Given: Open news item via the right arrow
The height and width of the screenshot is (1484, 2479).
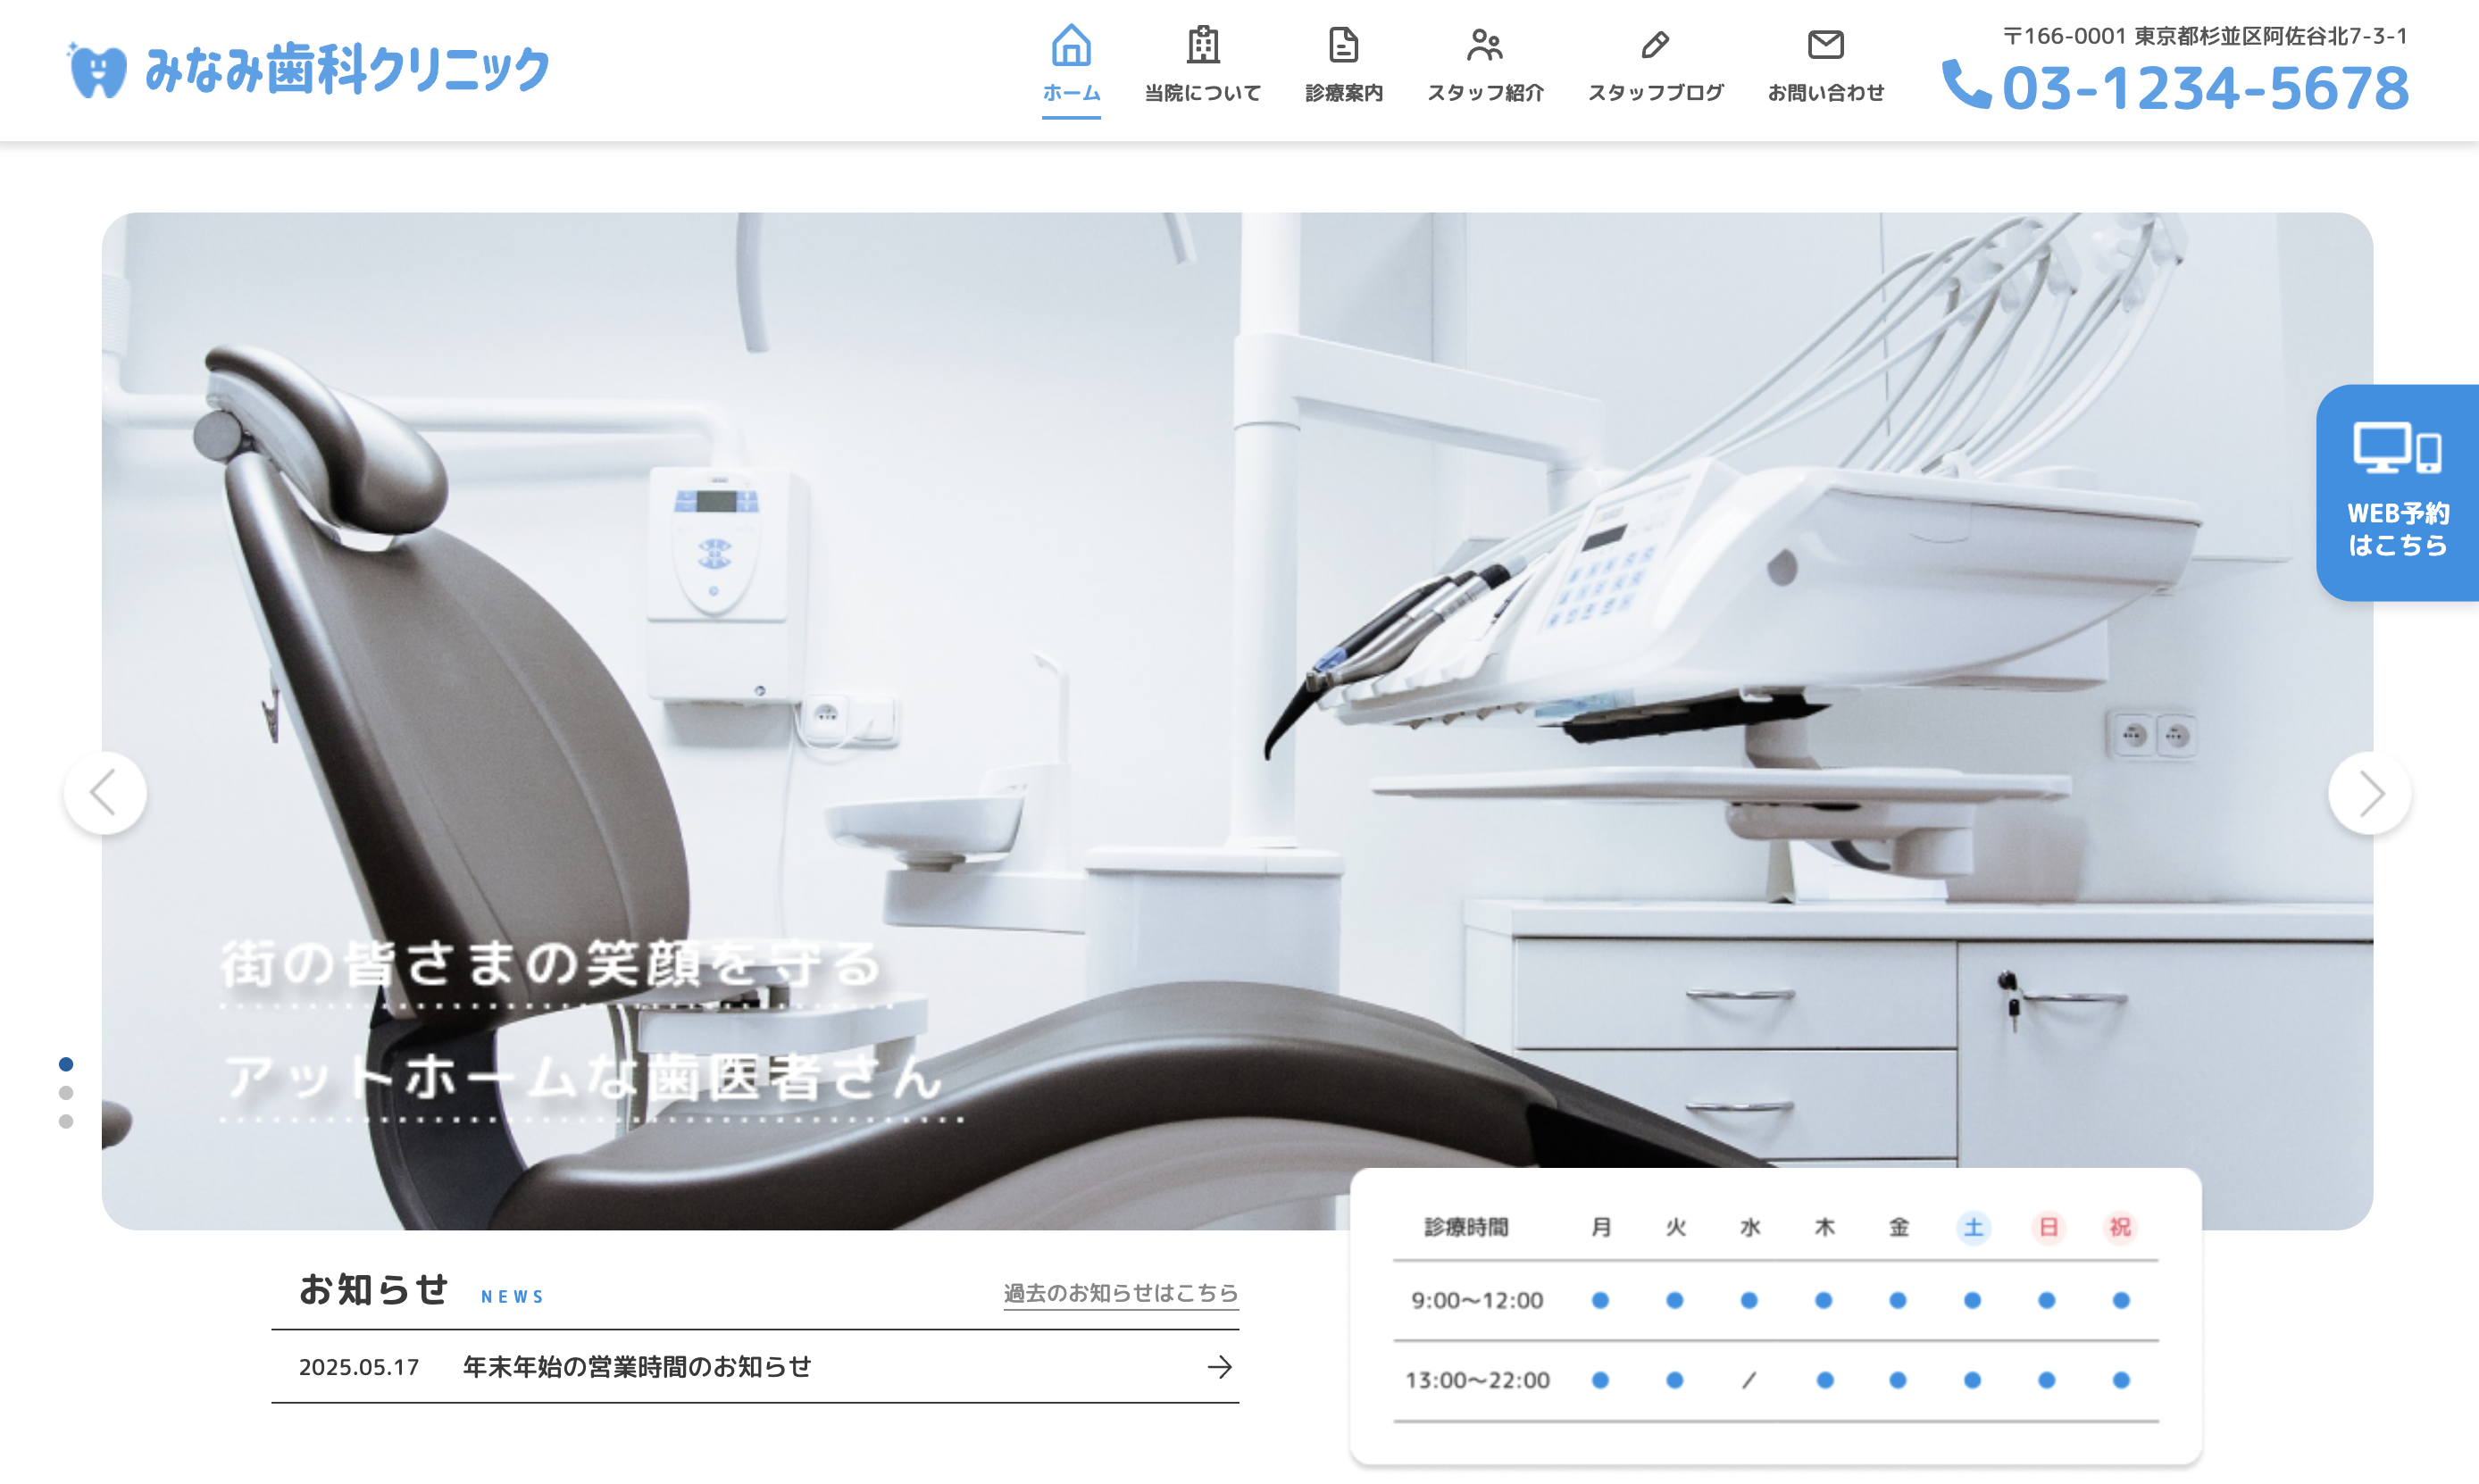Looking at the screenshot, I should point(1219,1367).
